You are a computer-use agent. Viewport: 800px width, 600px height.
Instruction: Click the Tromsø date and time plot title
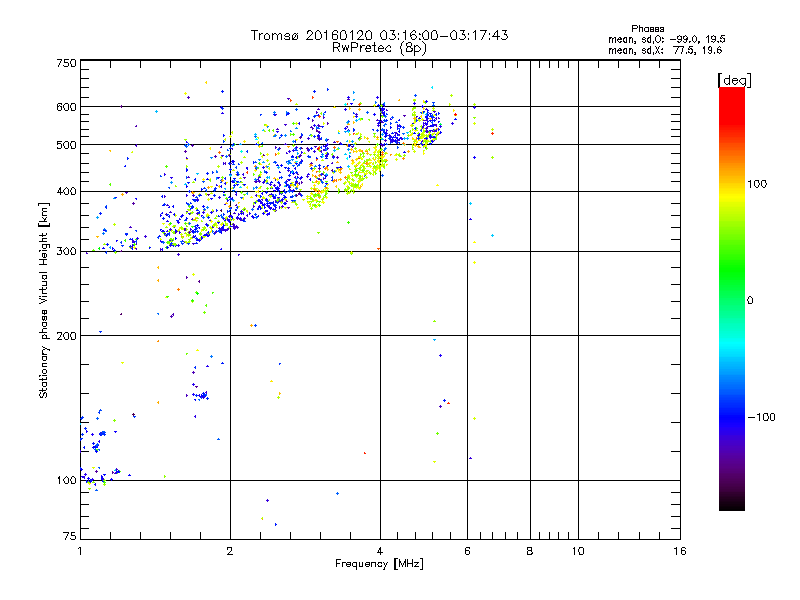click(x=379, y=35)
